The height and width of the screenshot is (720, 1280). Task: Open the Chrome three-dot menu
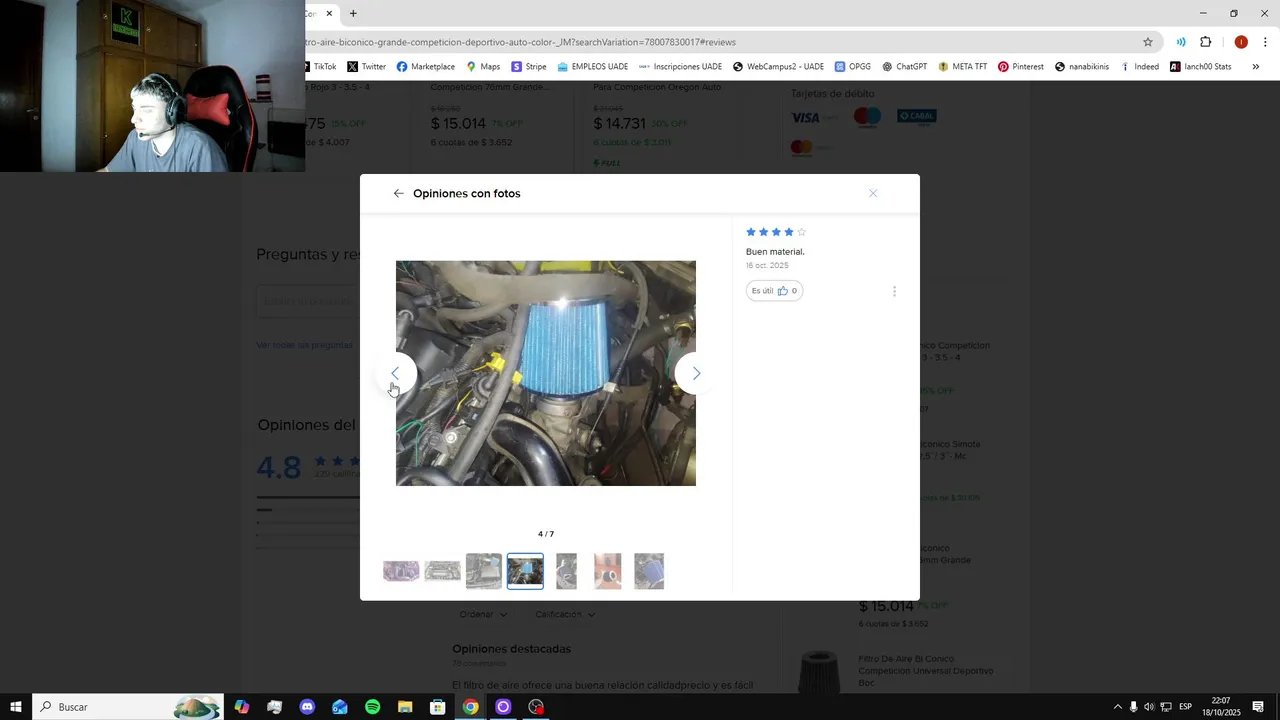(x=1265, y=42)
